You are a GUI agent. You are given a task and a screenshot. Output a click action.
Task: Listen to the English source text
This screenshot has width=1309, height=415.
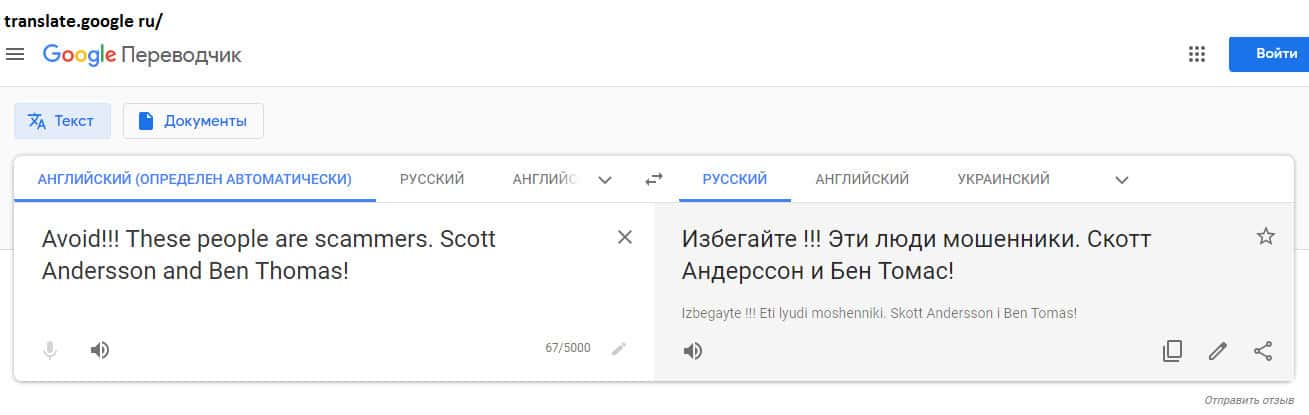(99, 350)
